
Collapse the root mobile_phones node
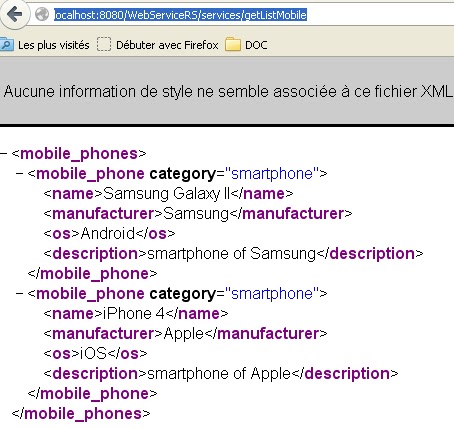(x=4, y=154)
